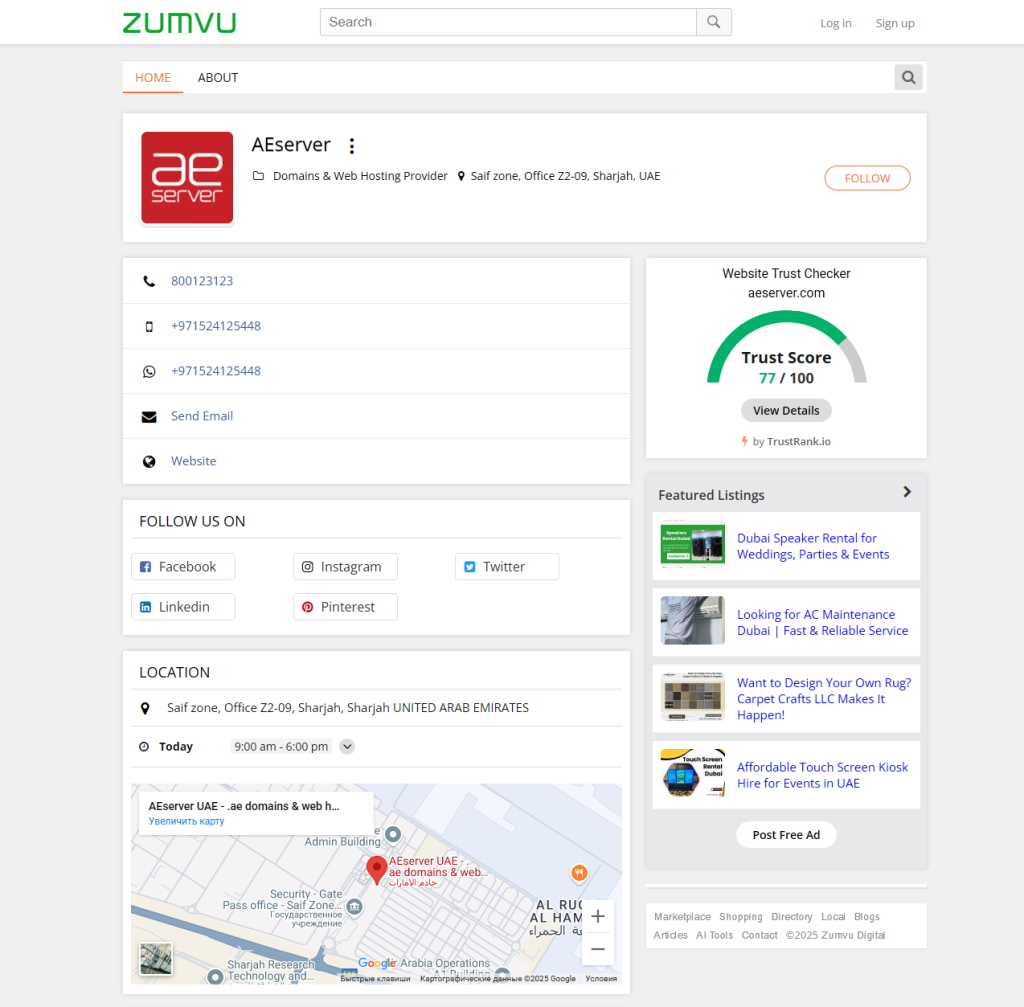Click the orange restaurant marker on map

pos(579,872)
